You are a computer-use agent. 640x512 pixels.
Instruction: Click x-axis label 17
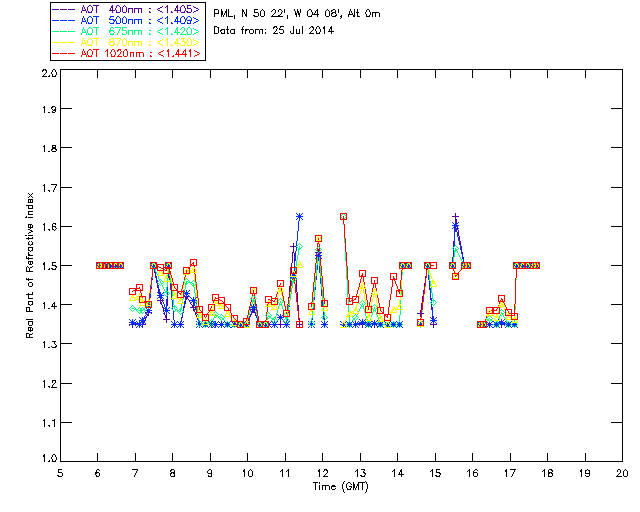coord(510,473)
